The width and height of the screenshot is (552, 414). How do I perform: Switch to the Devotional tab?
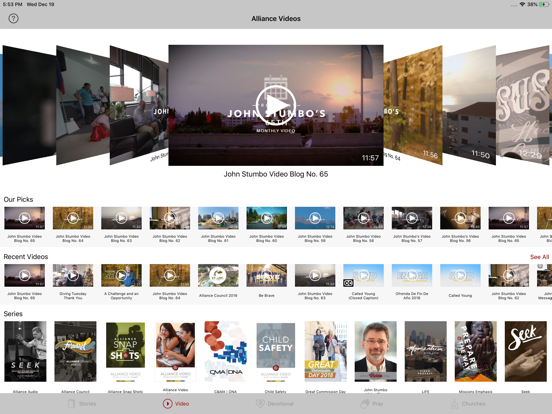[x=275, y=404]
